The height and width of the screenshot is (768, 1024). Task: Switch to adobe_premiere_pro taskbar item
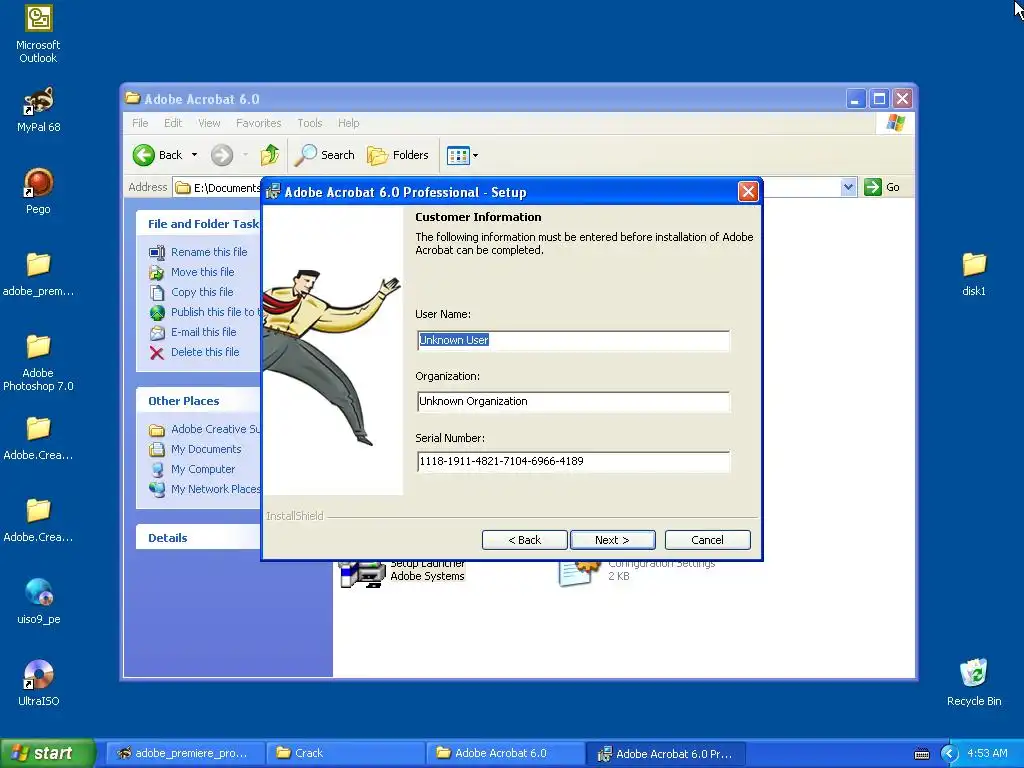click(x=185, y=753)
